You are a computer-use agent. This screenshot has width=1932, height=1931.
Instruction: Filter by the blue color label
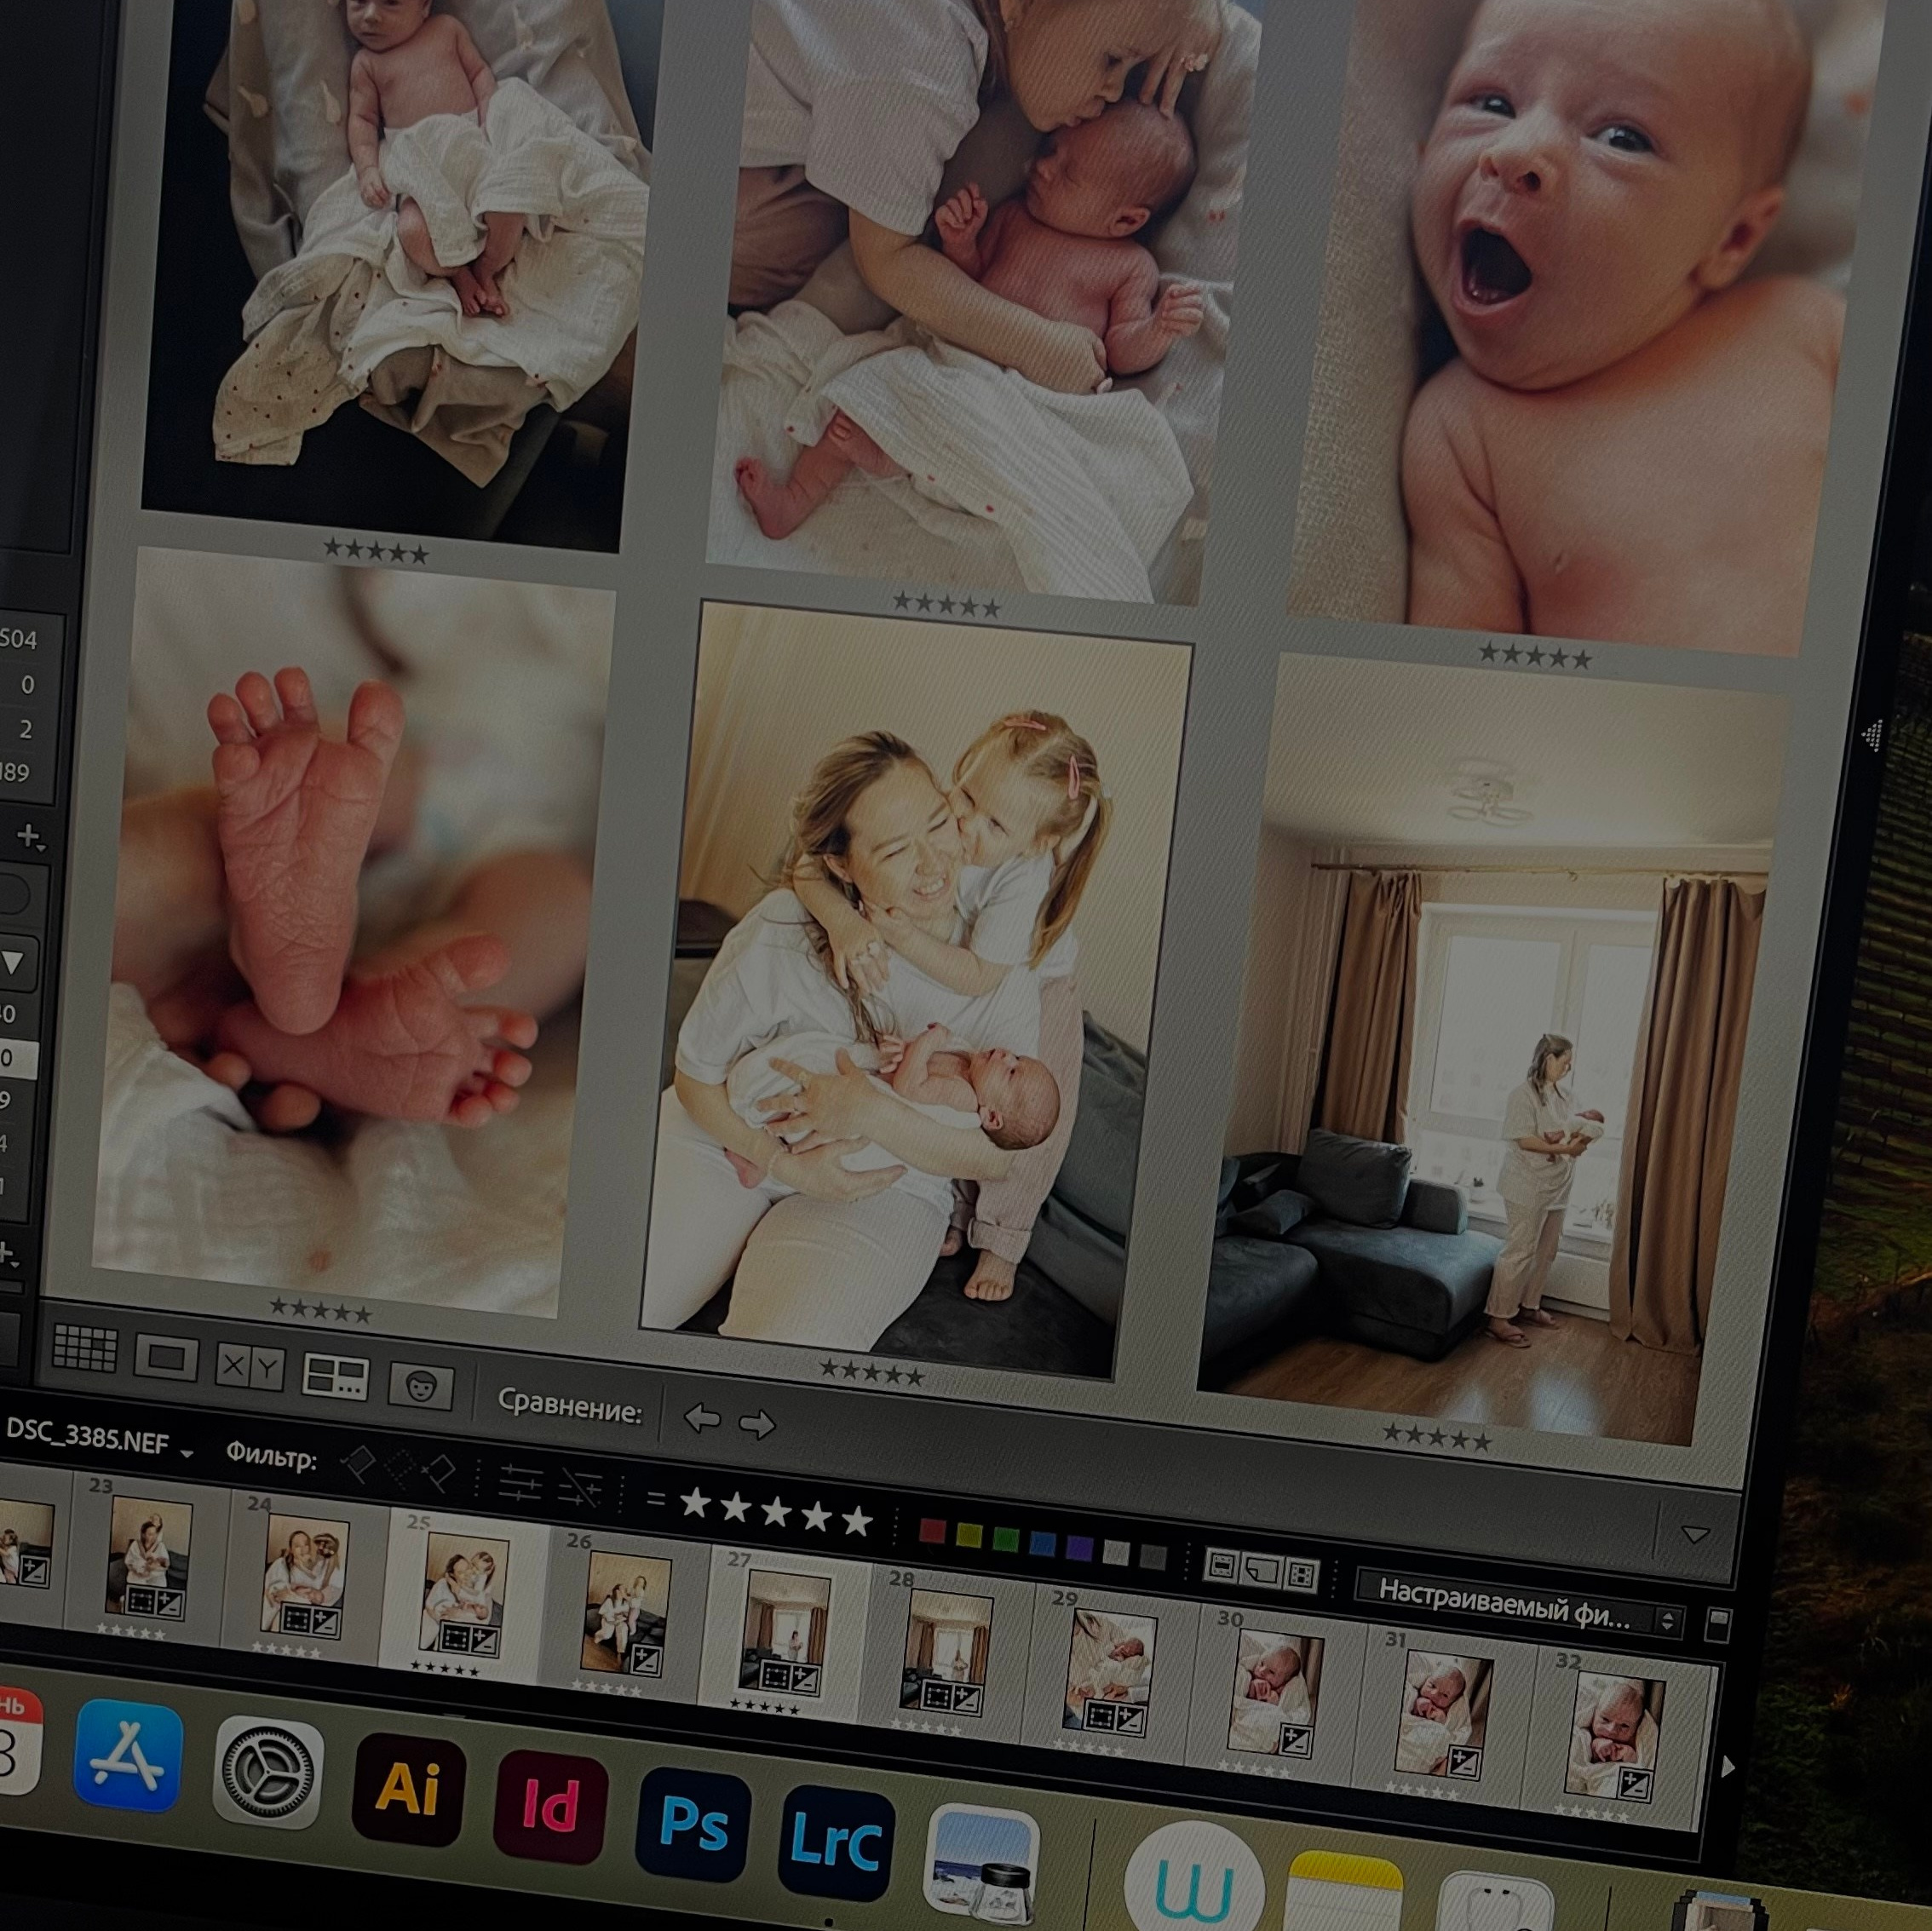(x=1042, y=1543)
